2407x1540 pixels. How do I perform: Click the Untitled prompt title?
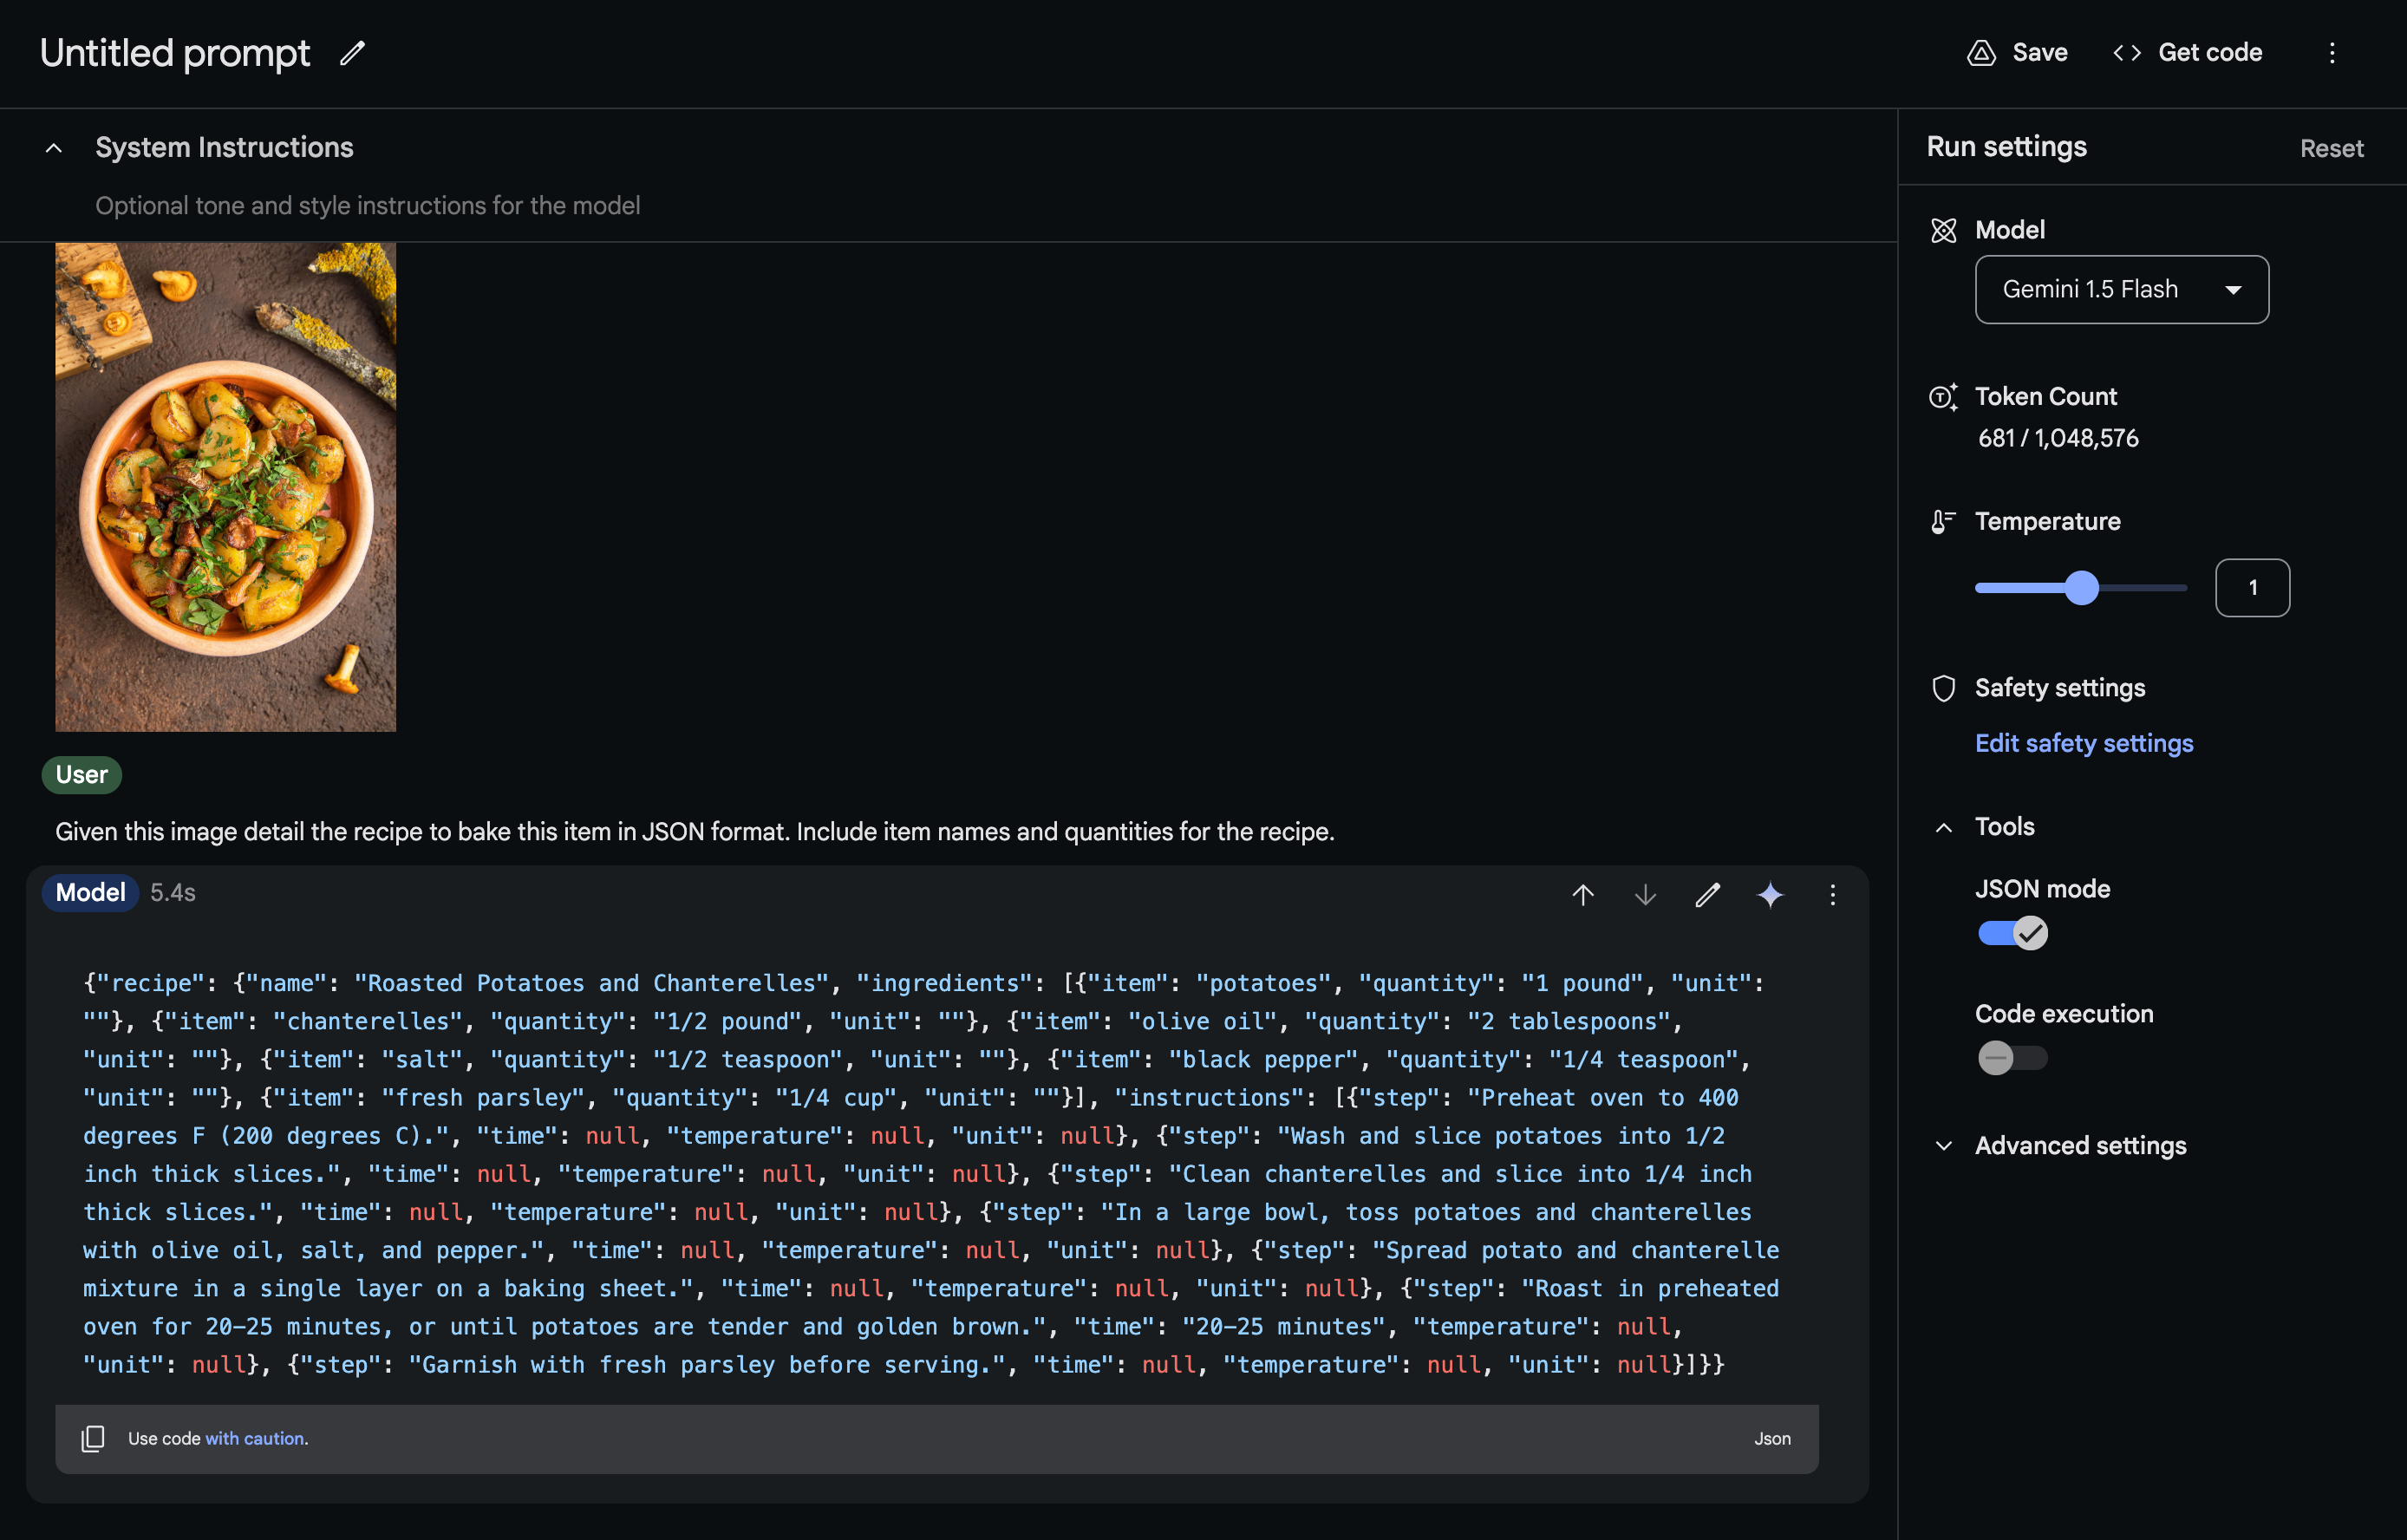click(175, 53)
